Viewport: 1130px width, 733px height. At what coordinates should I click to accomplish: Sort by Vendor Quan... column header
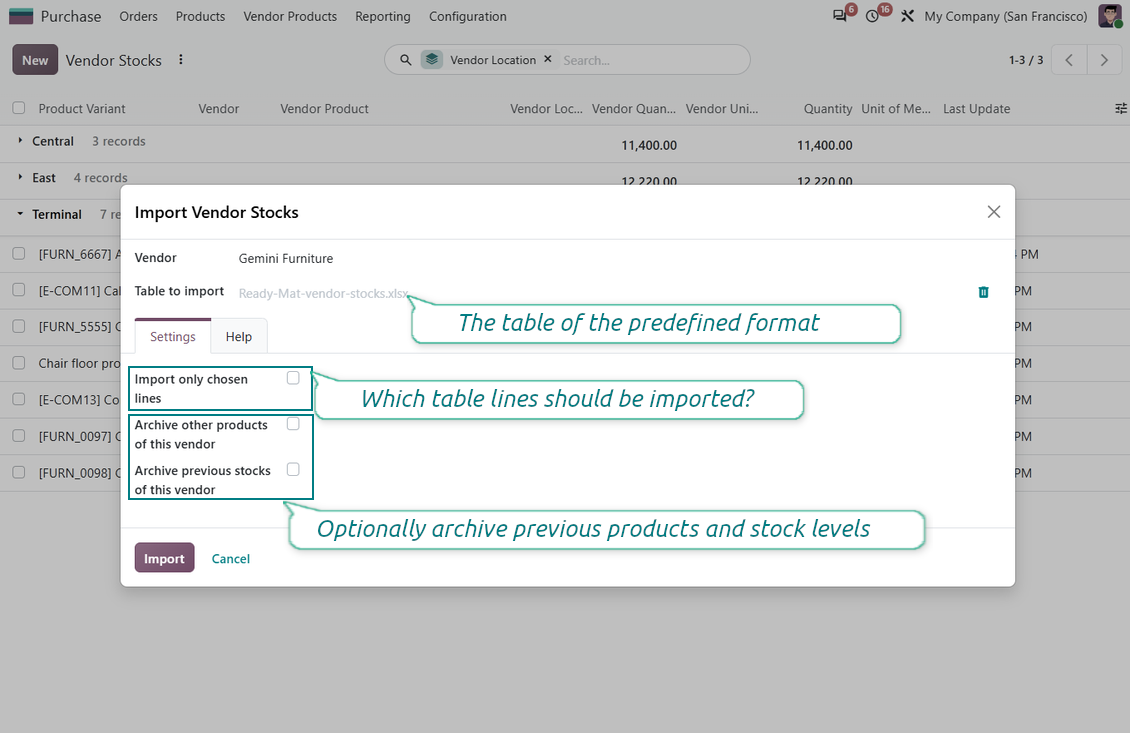click(633, 109)
